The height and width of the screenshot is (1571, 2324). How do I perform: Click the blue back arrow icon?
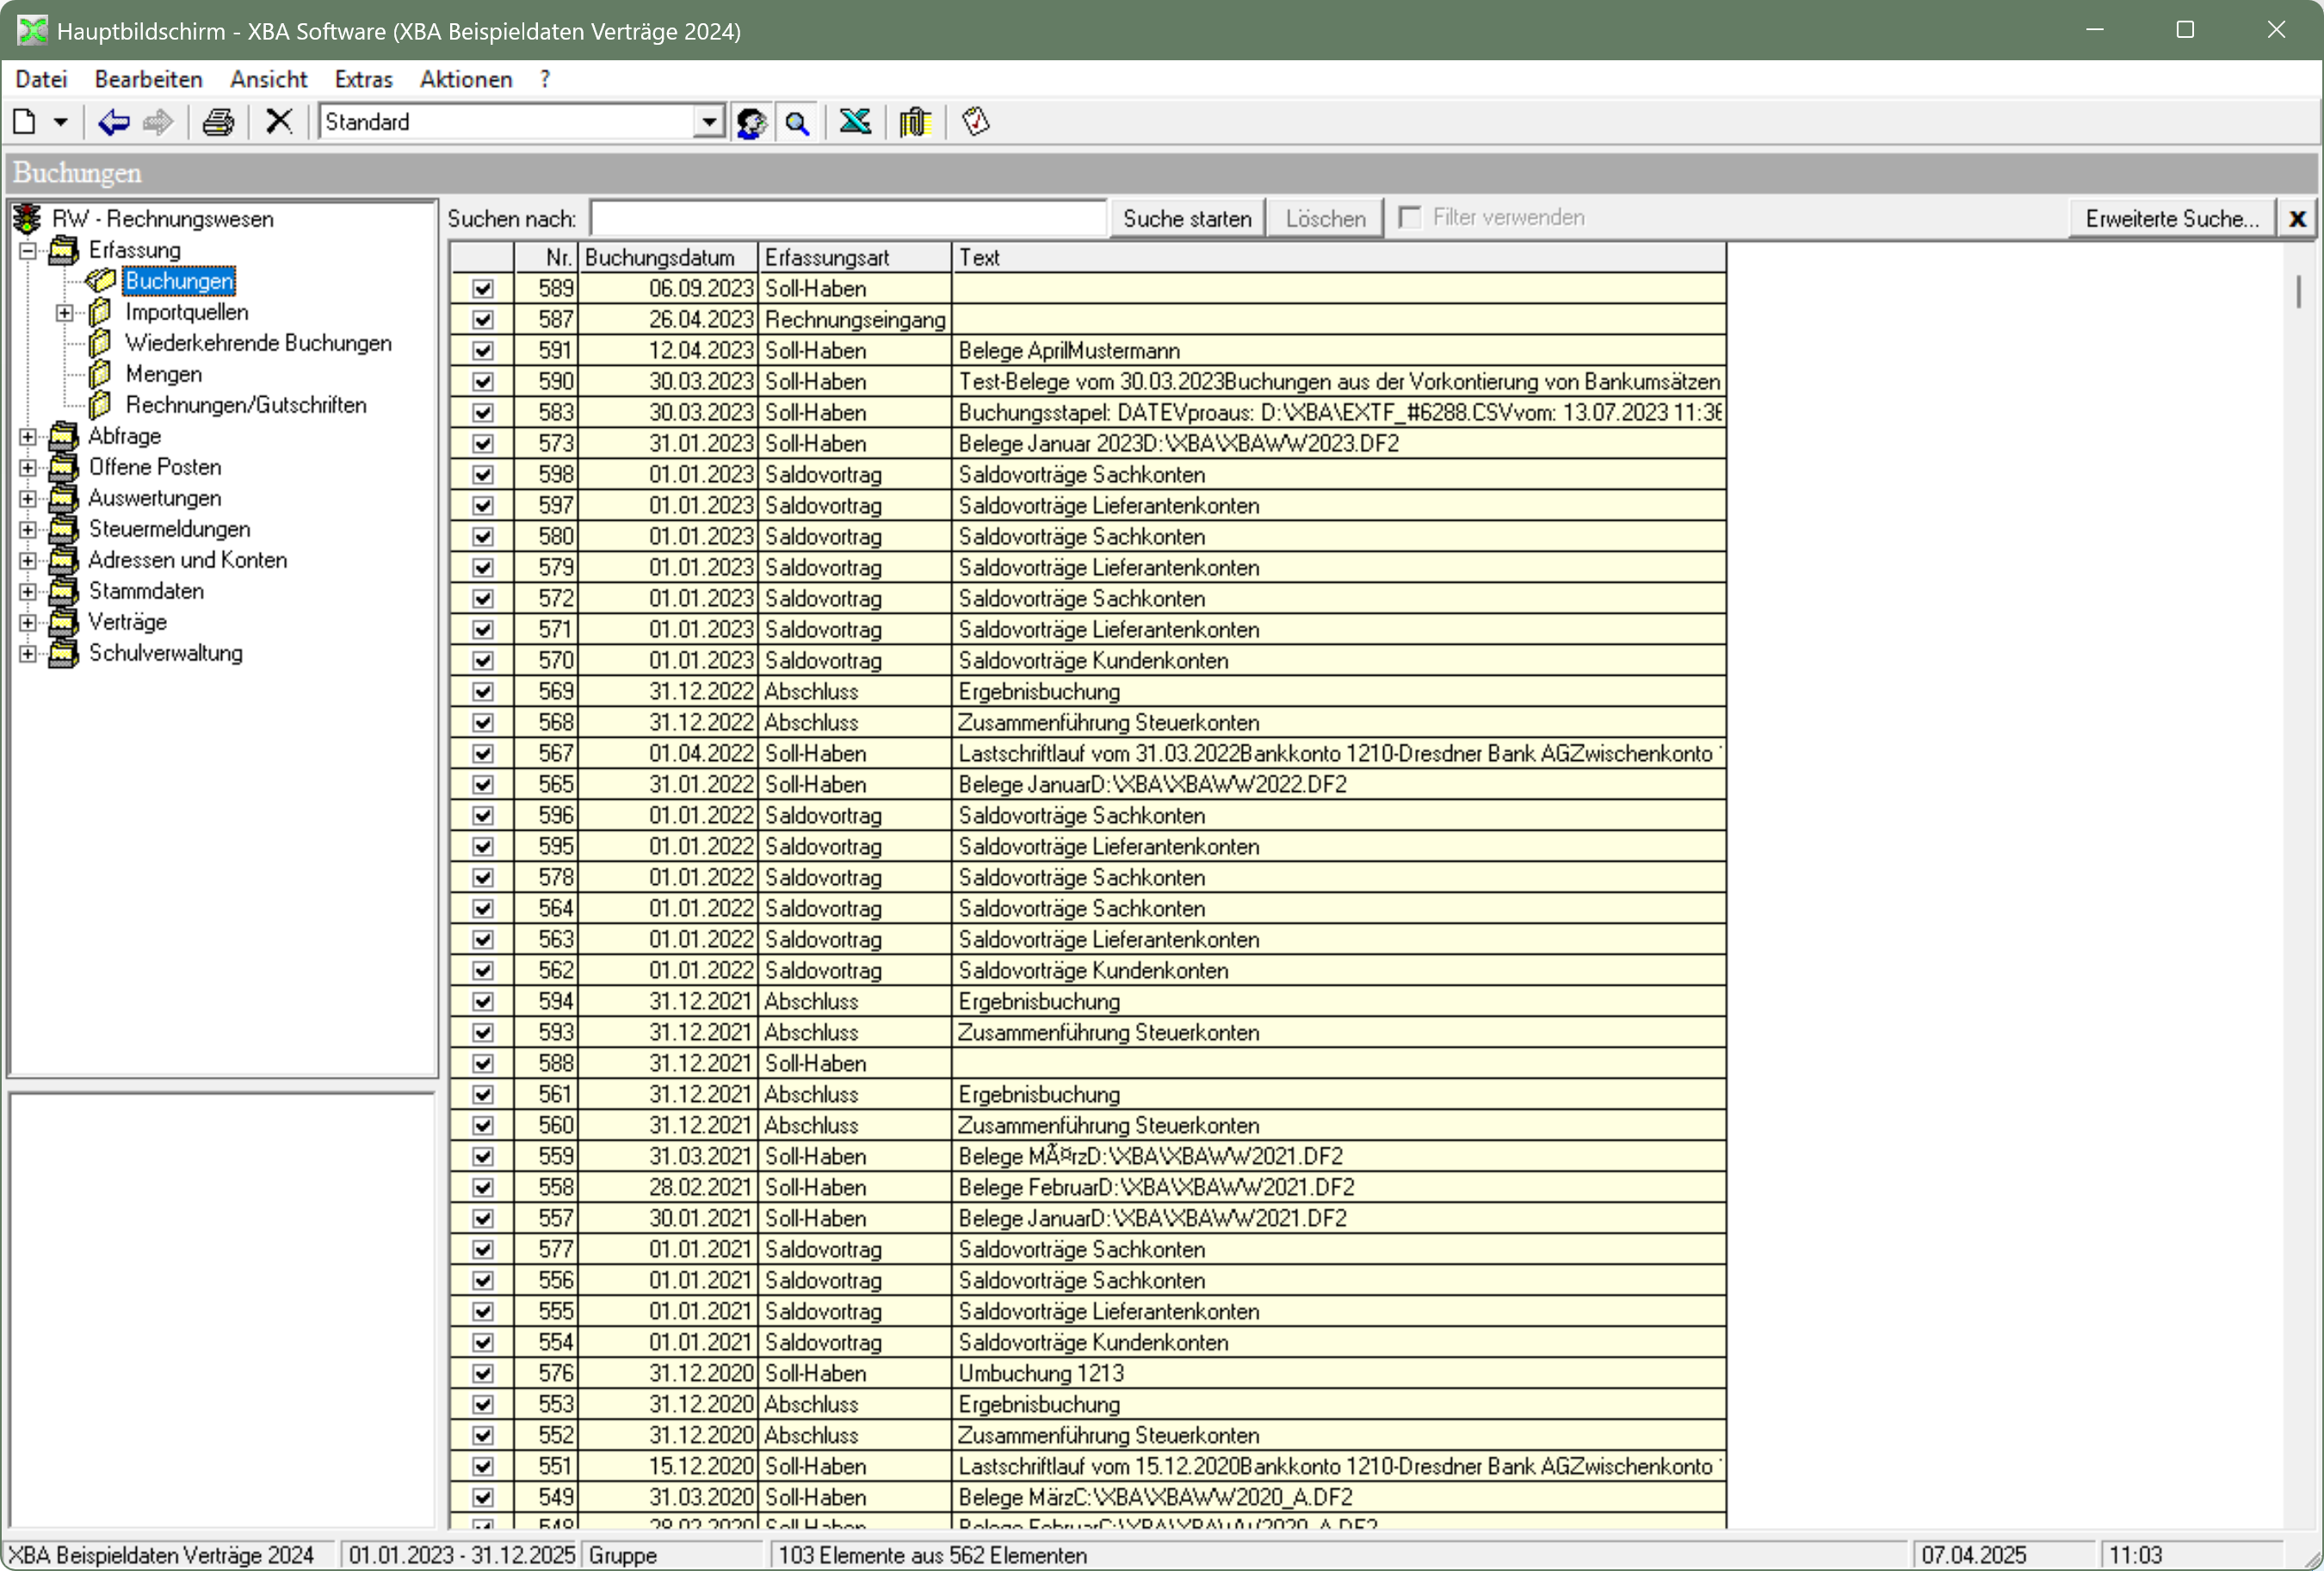point(113,122)
